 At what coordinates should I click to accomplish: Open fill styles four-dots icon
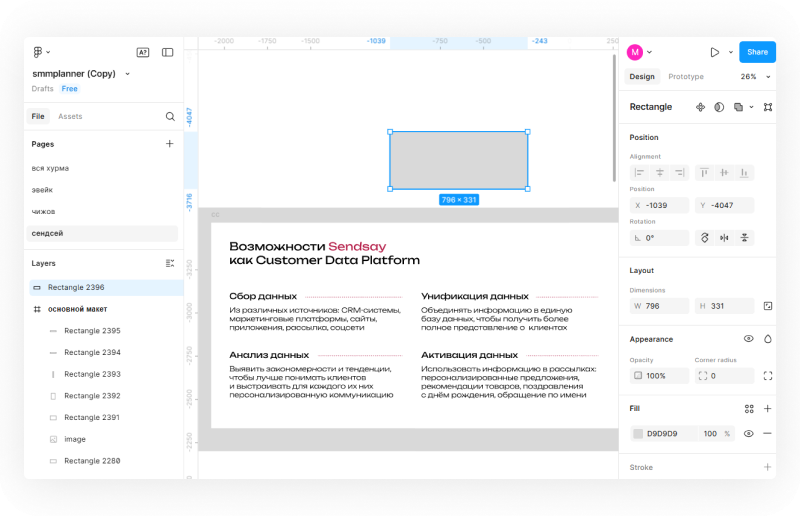(x=748, y=408)
